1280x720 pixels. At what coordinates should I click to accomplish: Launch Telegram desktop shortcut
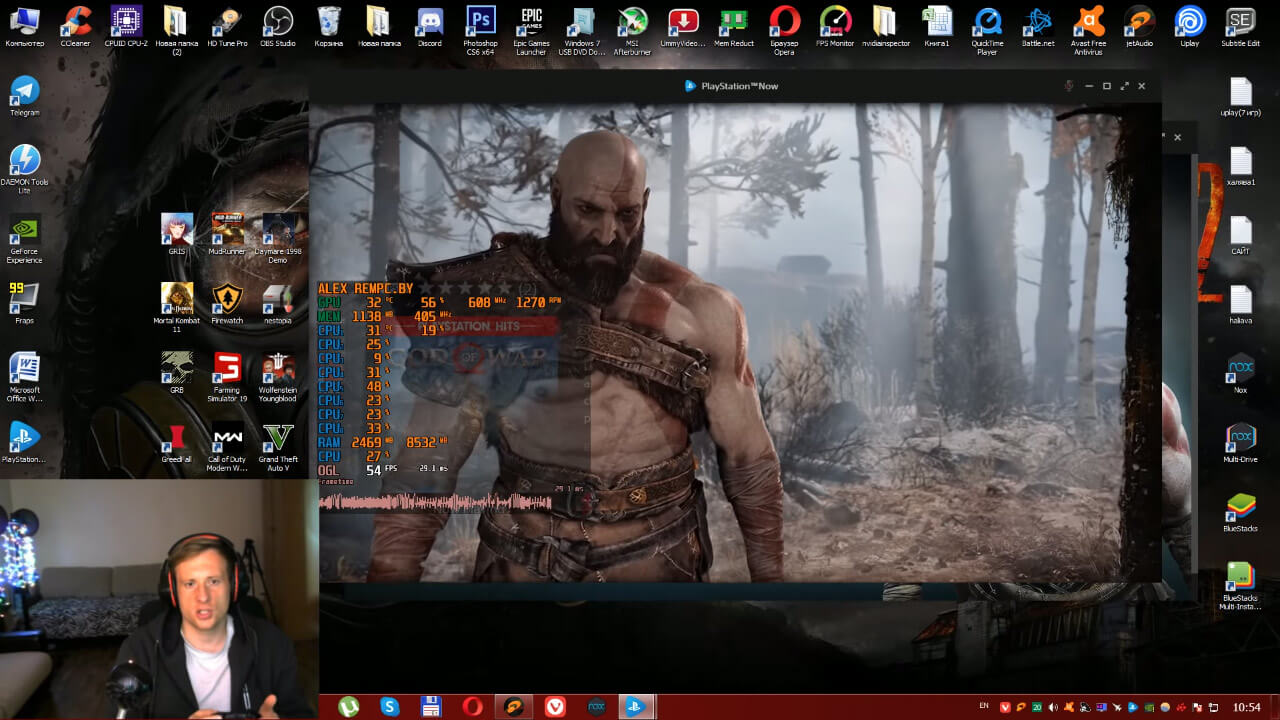click(24, 96)
